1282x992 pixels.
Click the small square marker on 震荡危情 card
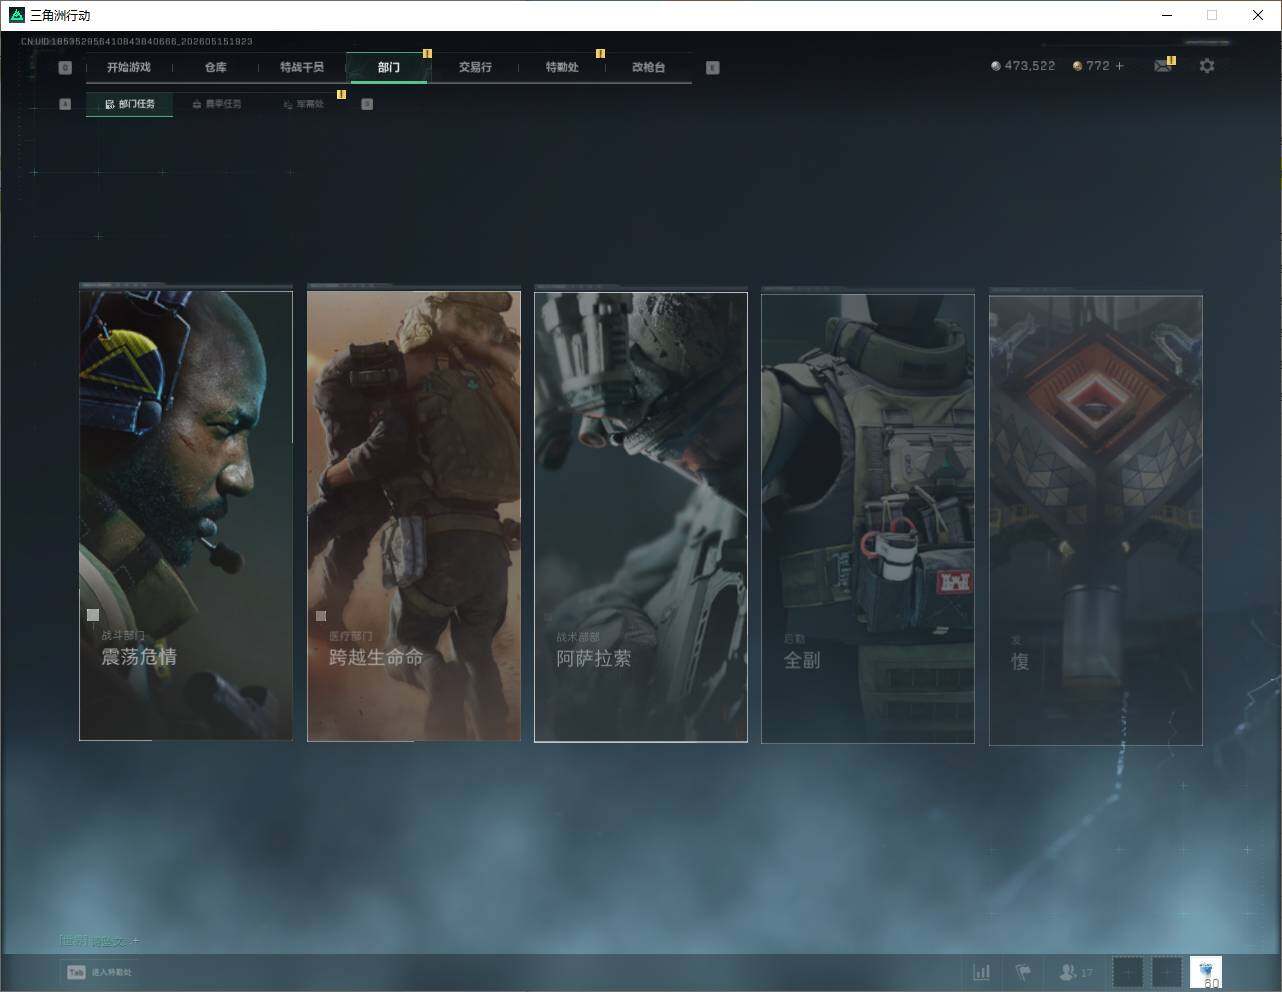coord(93,615)
